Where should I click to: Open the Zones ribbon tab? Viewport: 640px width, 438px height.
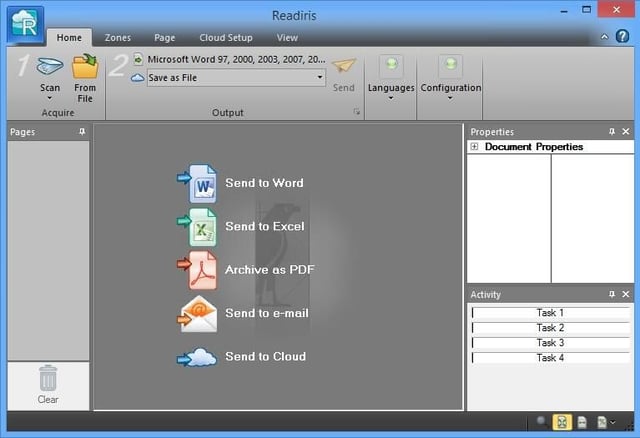(x=118, y=38)
